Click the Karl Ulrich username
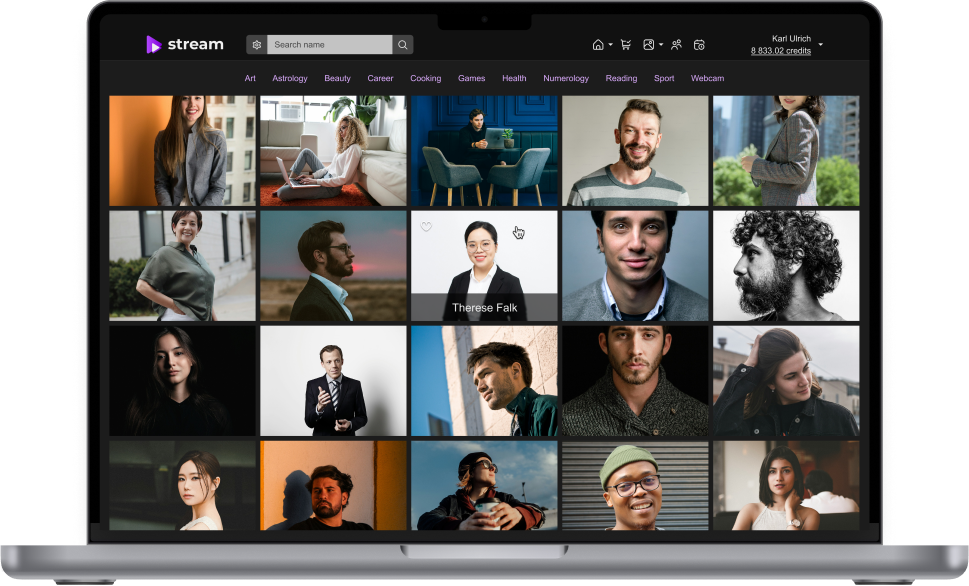The width and height of the screenshot is (969, 586). (x=791, y=38)
